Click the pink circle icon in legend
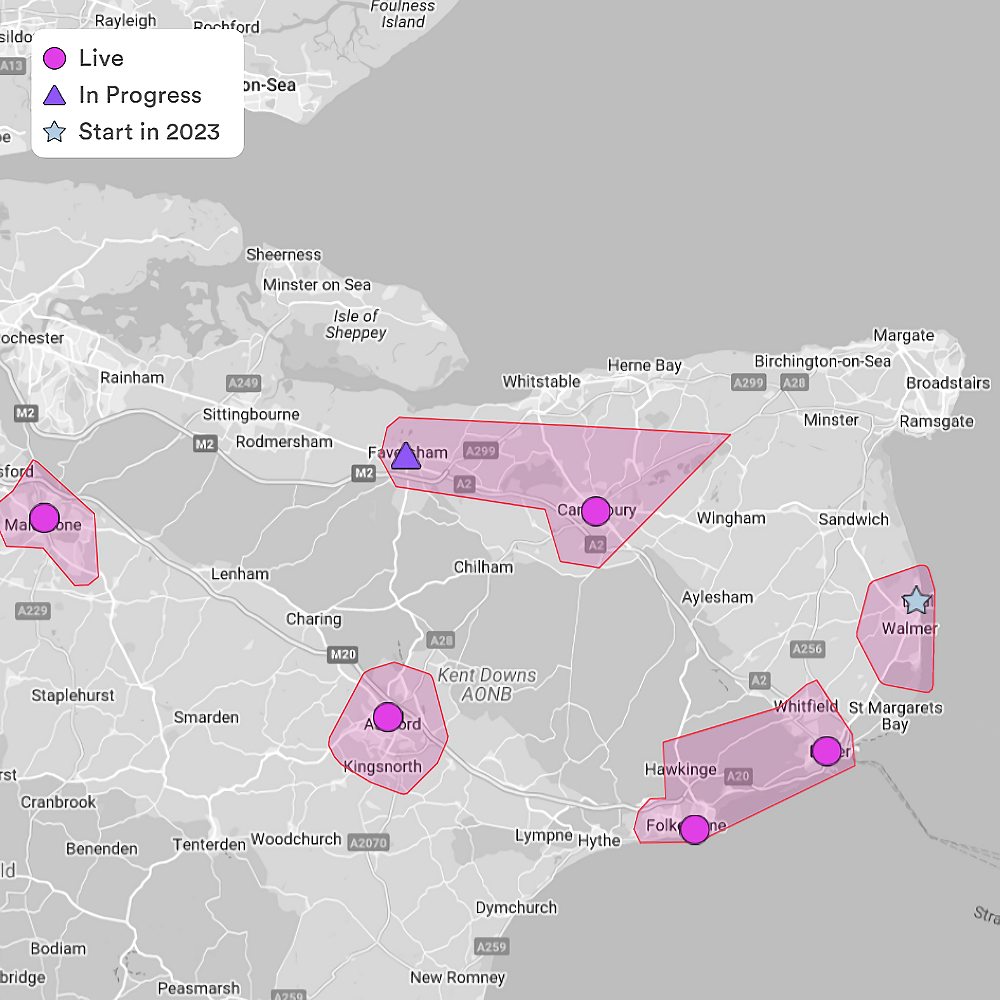 55,59
